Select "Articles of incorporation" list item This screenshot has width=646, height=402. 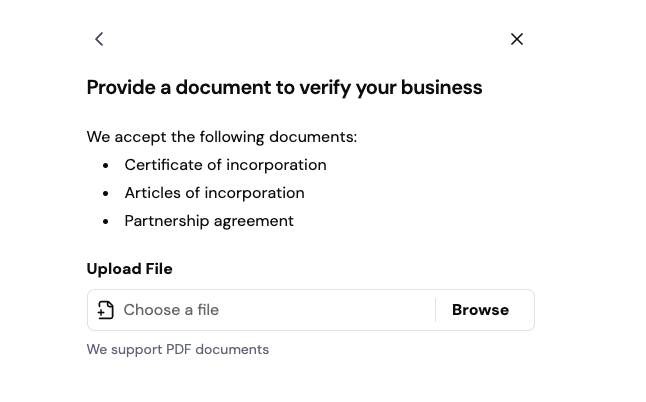coord(214,193)
